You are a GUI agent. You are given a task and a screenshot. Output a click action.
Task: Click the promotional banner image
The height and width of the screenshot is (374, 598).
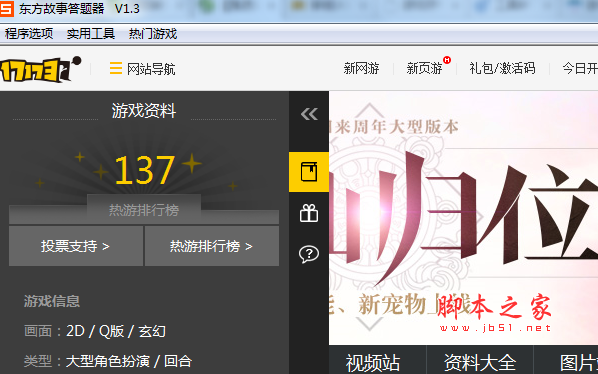coord(463,218)
